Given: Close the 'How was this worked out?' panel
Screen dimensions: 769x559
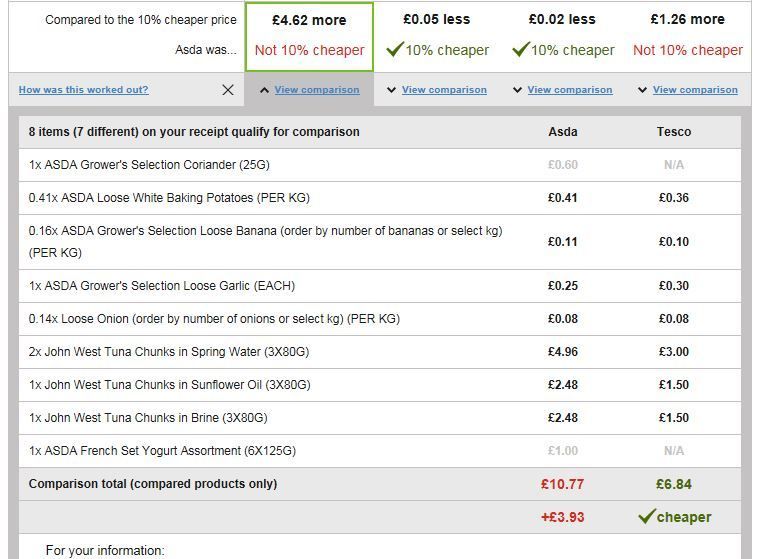Looking at the screenshot, I should pos(228,90).
